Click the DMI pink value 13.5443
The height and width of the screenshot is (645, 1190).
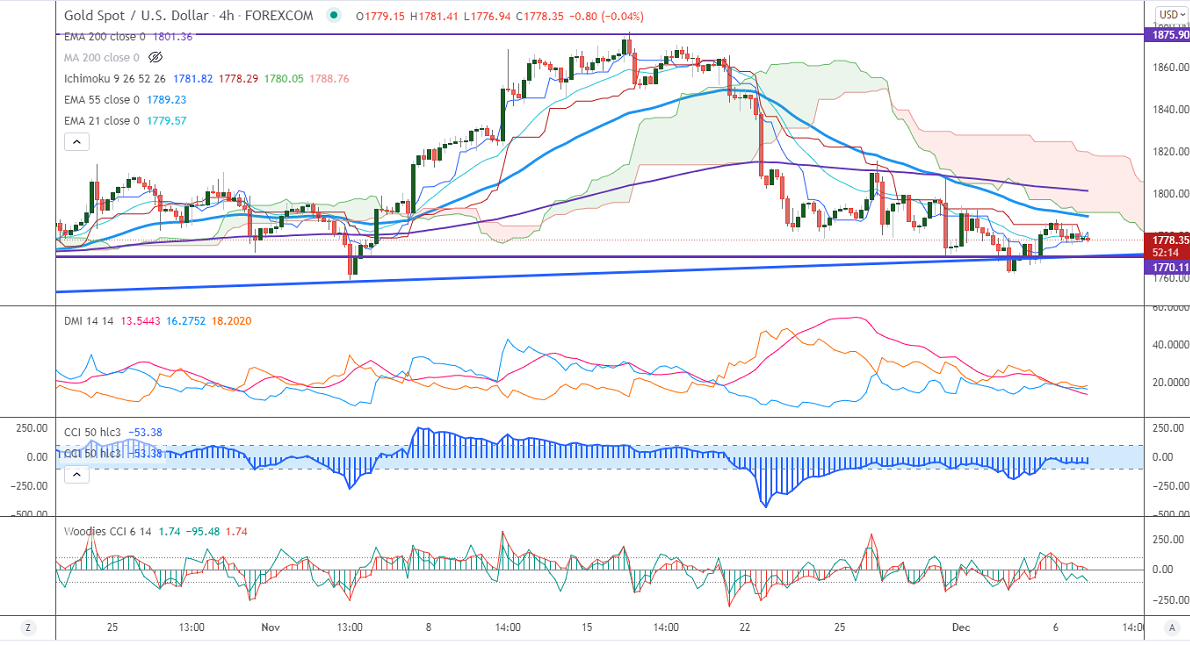click(140, 321)
